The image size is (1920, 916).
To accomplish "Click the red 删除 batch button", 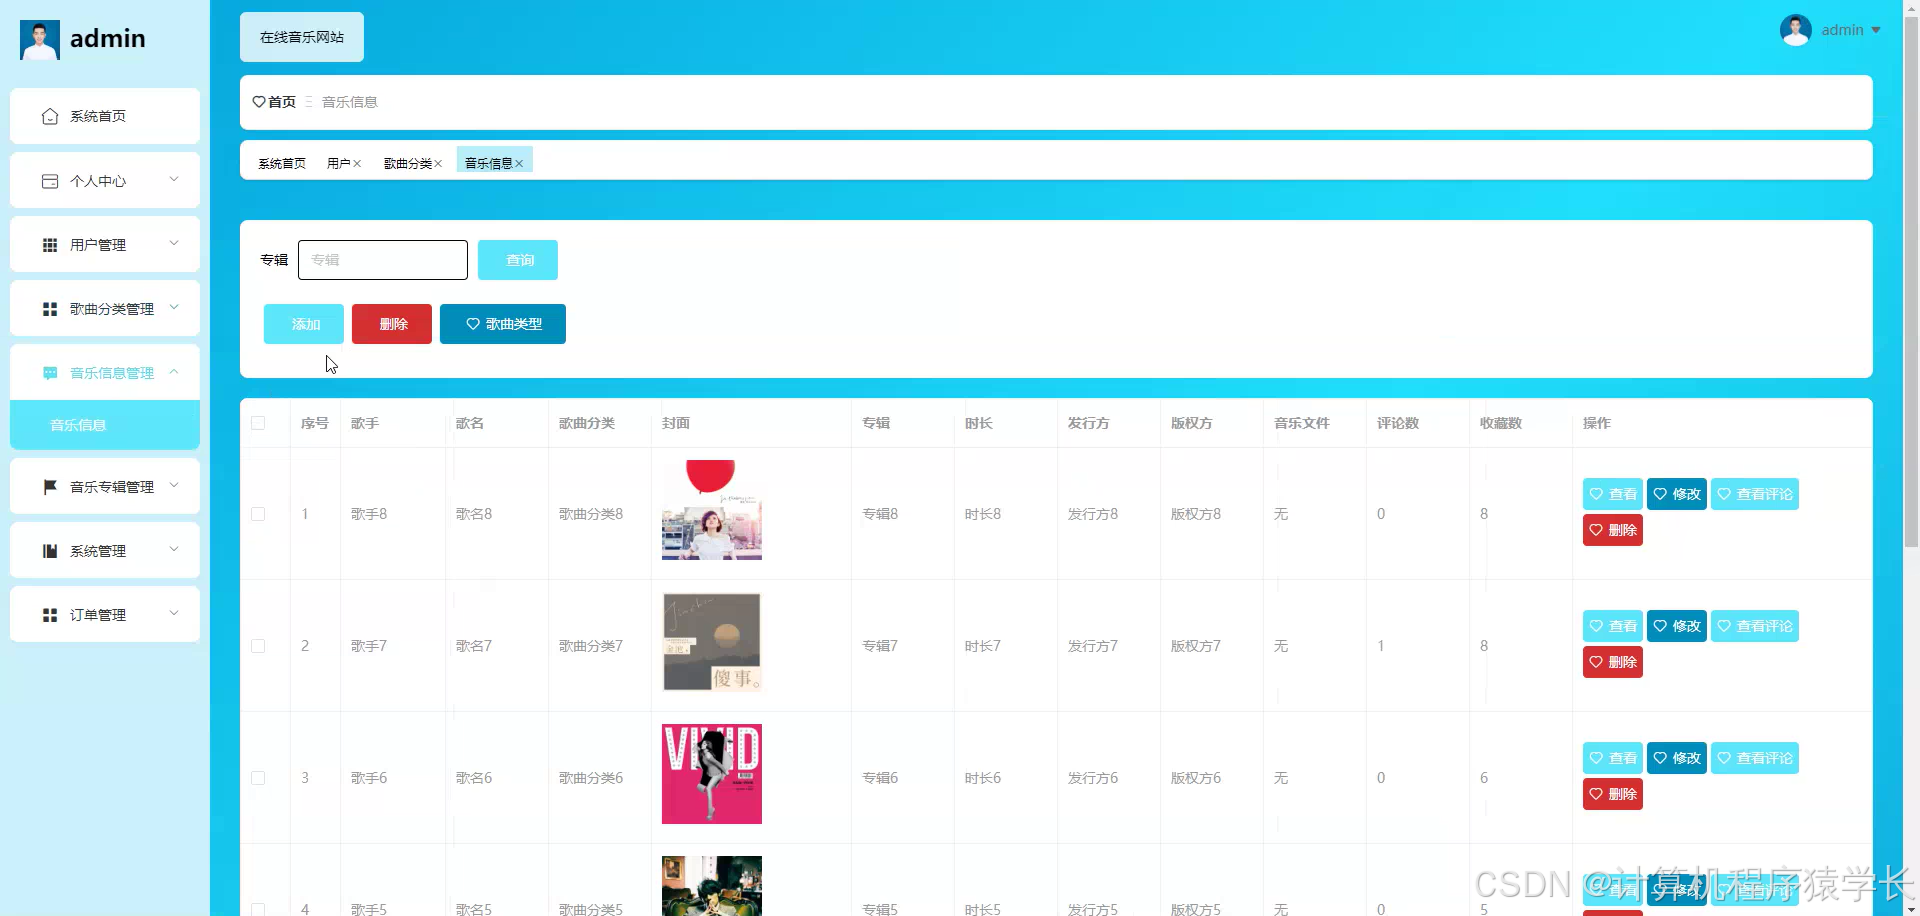I will 392,324.
